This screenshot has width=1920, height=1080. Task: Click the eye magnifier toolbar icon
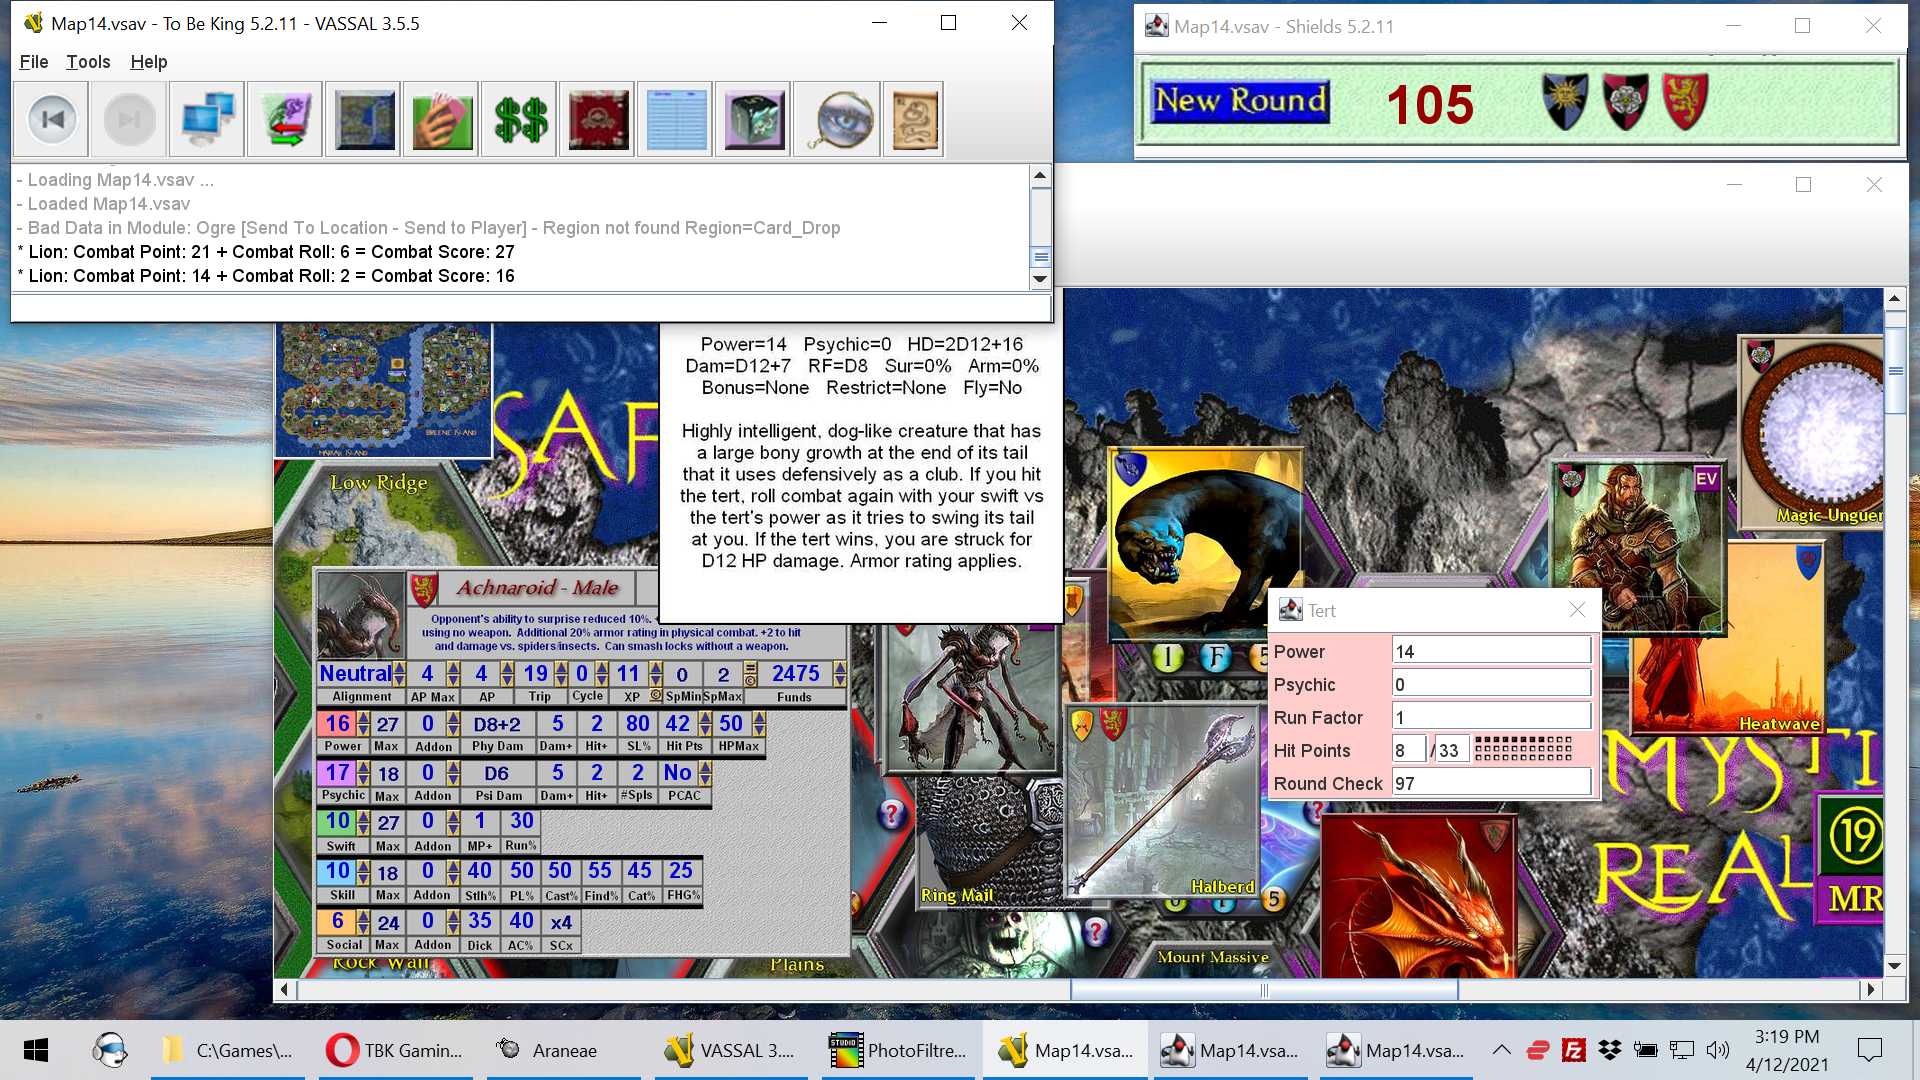(838, 119)
